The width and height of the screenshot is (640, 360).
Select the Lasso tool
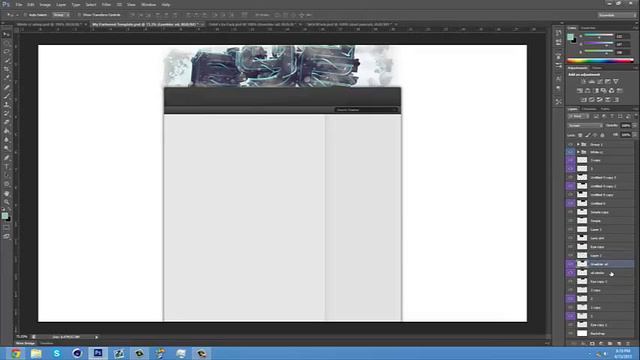7,52
